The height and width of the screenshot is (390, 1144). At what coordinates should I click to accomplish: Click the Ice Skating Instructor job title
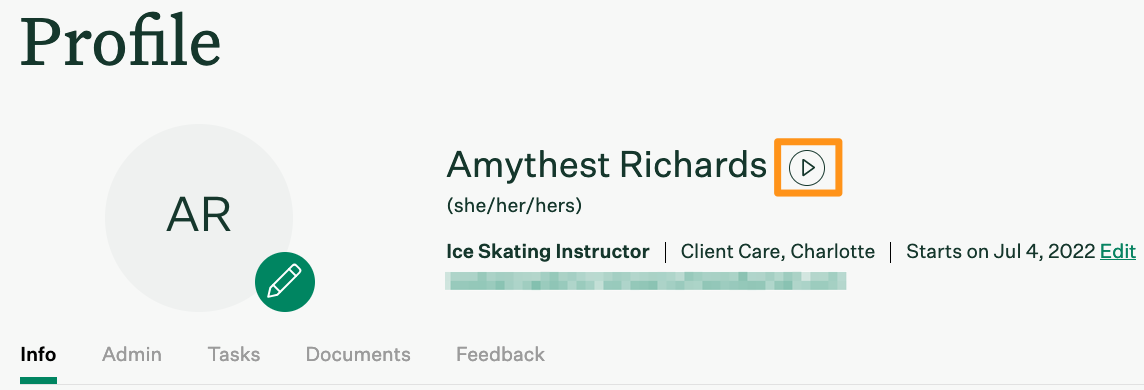547,251
